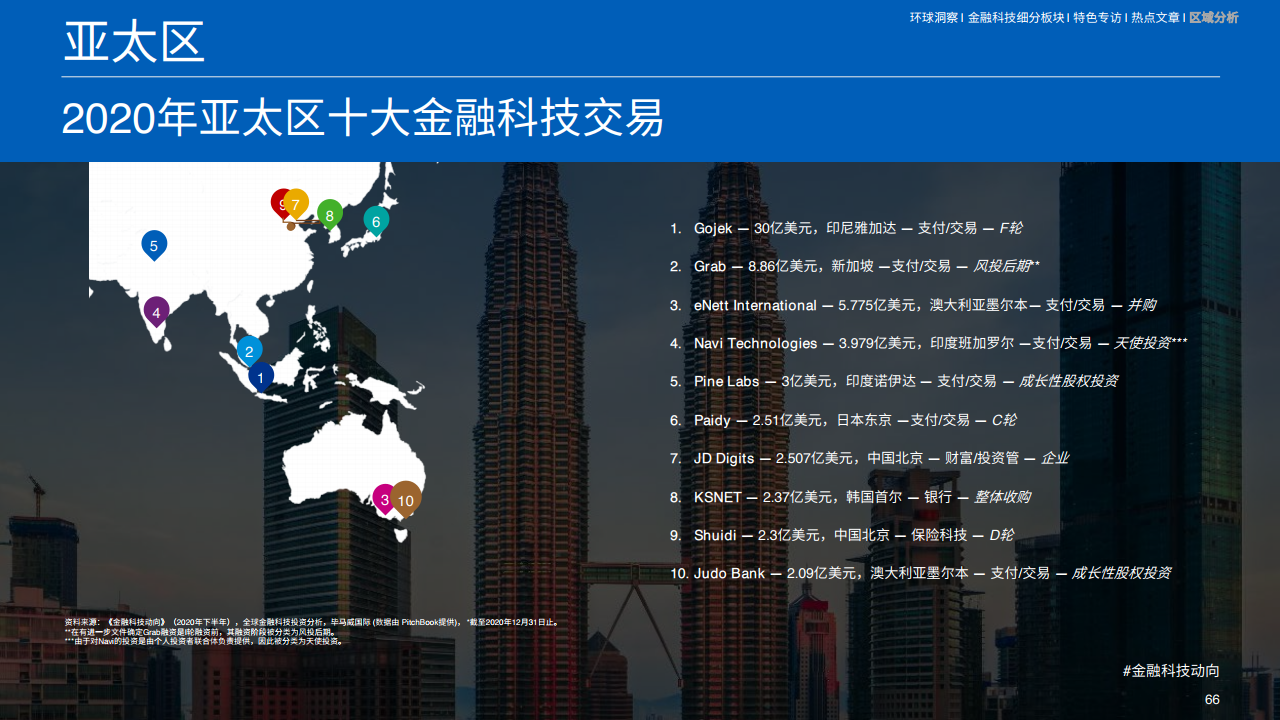
Task: Click the 亚太区 heading
Action: [x=134, y=42]
